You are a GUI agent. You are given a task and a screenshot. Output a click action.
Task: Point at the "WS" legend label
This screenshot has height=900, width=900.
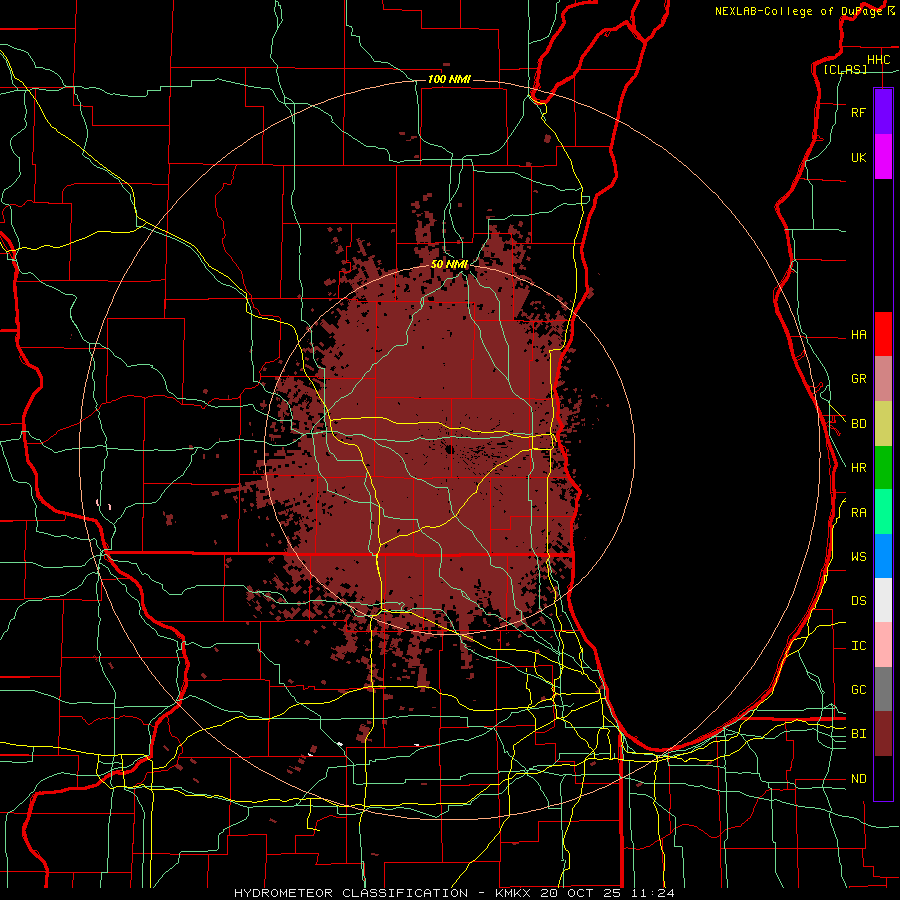(x=858, y=557)
